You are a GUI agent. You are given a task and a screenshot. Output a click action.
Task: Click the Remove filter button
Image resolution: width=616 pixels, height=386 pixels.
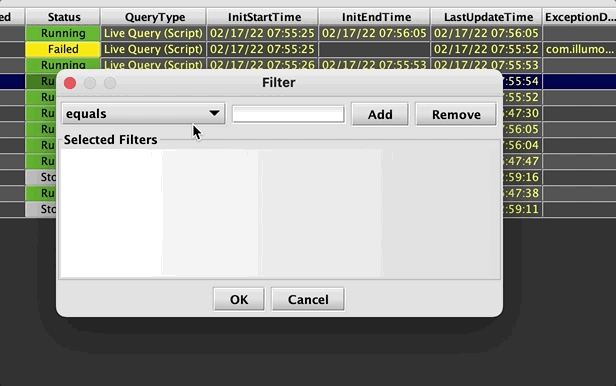[x=456, y=114]
